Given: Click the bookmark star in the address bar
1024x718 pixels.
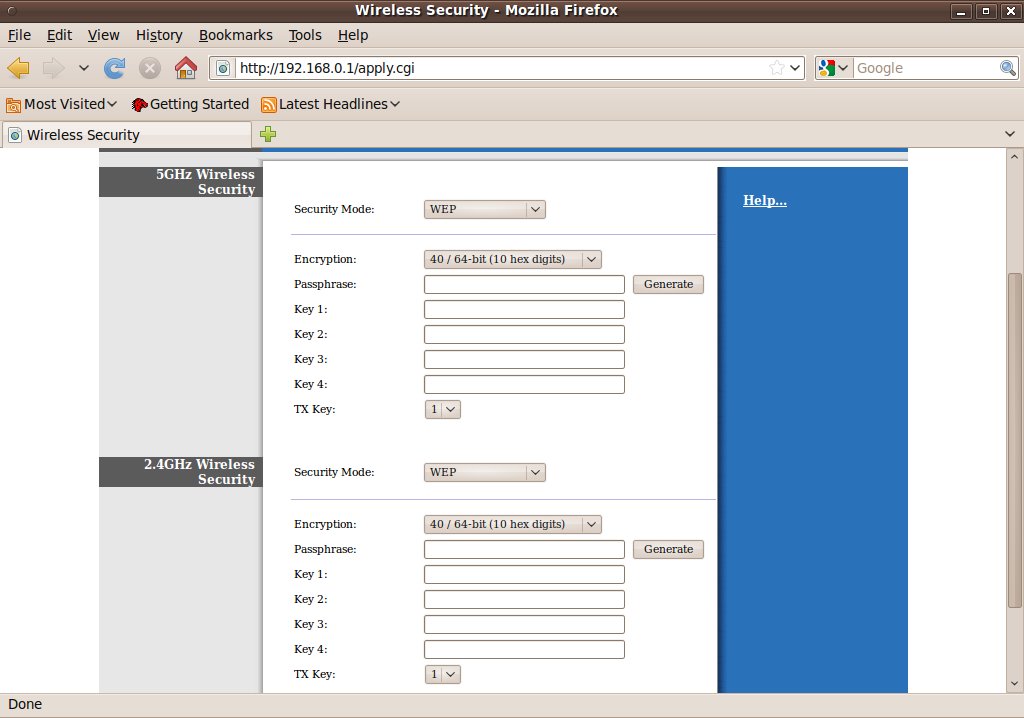Looking at the screenshot, I should 777,68.
